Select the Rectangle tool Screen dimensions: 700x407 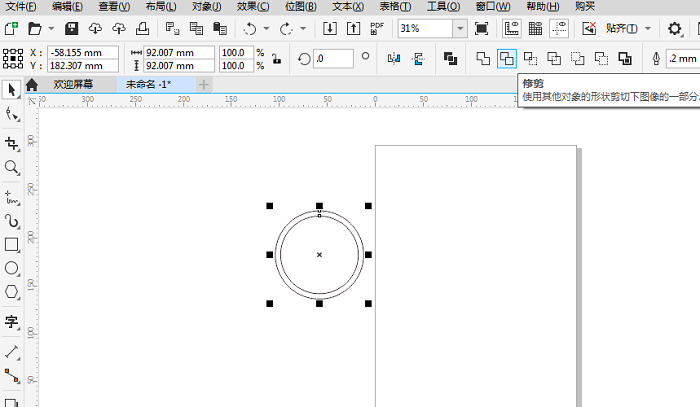pyautogui.click(x=12, y=244)
